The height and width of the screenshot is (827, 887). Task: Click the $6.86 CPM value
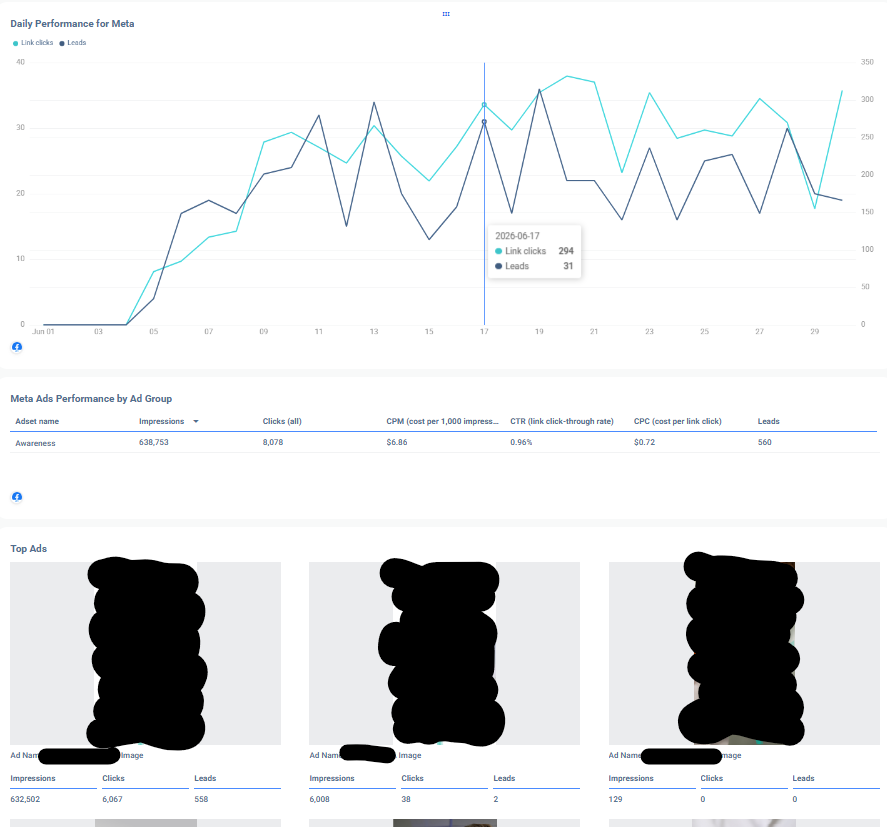pyautogui.click(x=397, y=442)
